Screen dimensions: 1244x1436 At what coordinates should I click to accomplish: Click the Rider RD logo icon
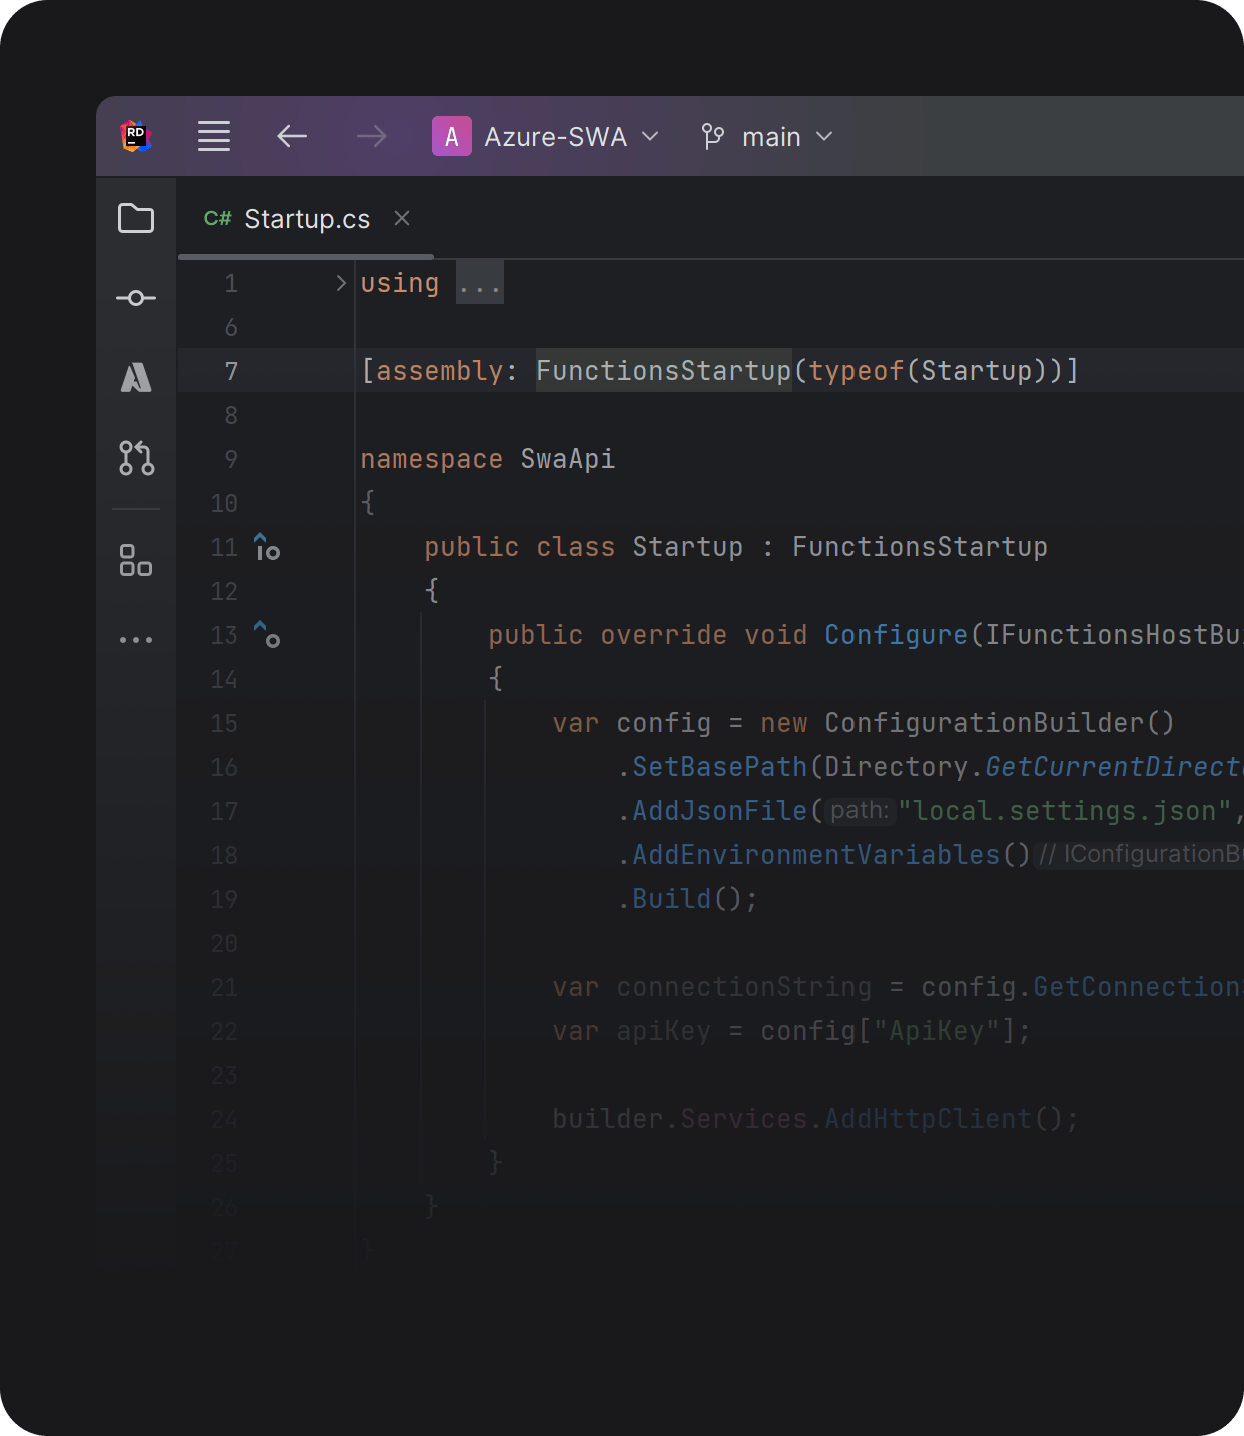coord(136,136)
